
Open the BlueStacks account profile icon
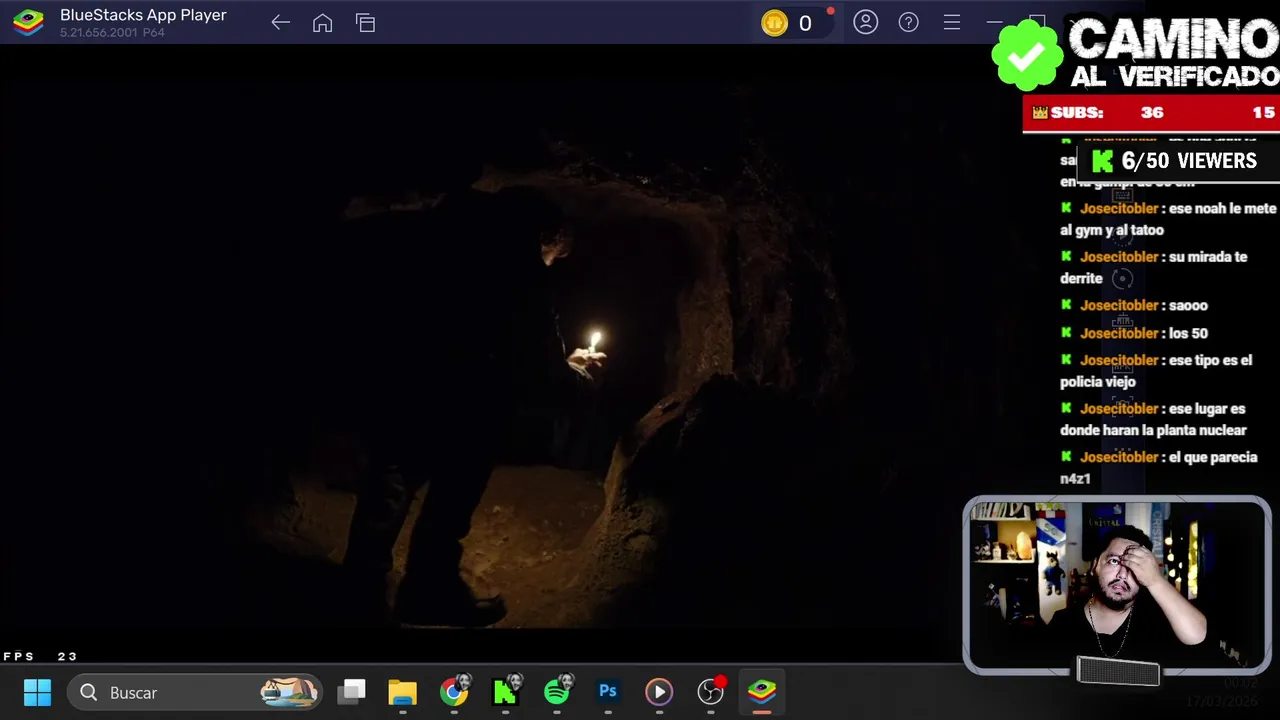click(x=865, y=22)
